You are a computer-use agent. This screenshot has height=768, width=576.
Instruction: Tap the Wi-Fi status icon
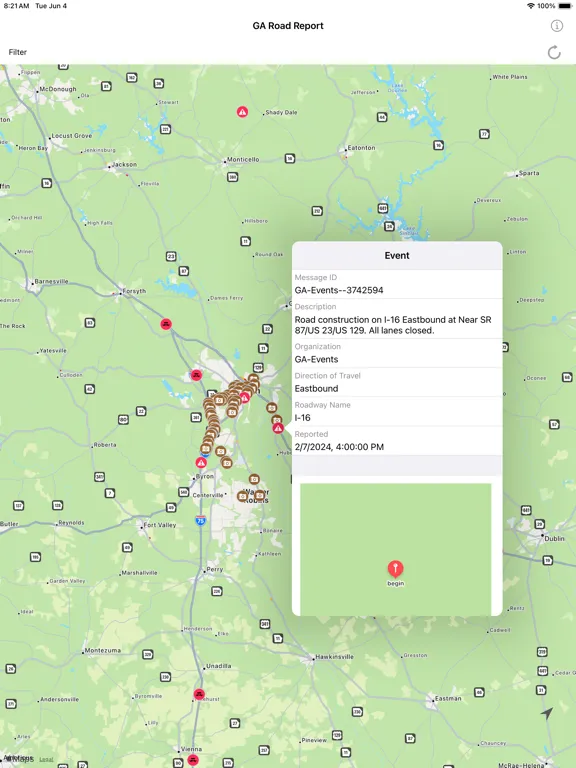point(531,6)
